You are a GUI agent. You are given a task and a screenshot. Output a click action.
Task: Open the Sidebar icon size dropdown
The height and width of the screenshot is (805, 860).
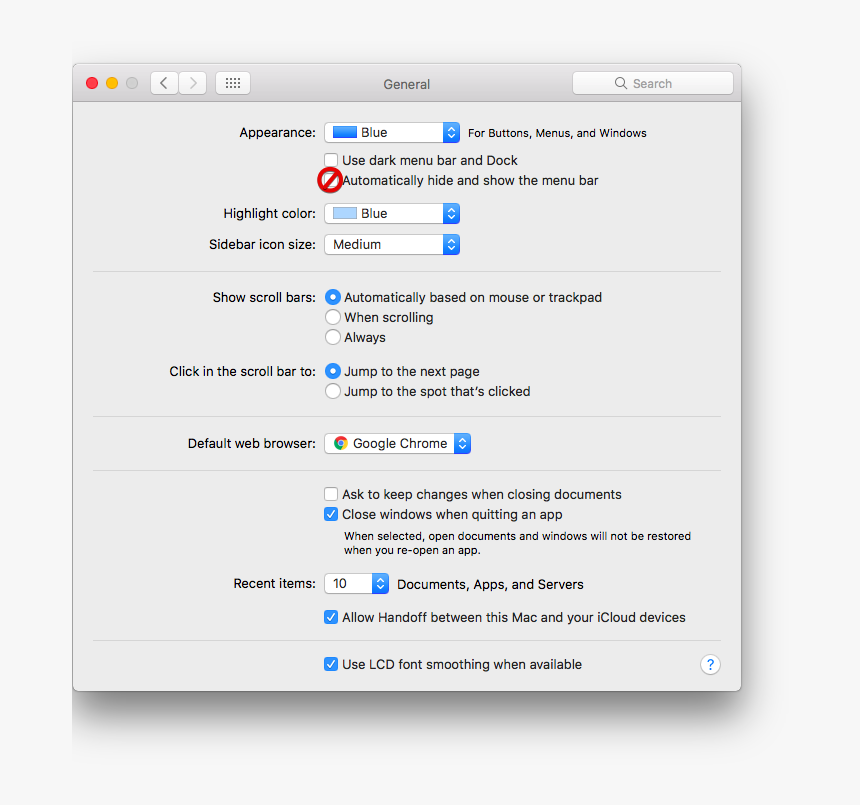pyautogui.click(x=391, y=244)
